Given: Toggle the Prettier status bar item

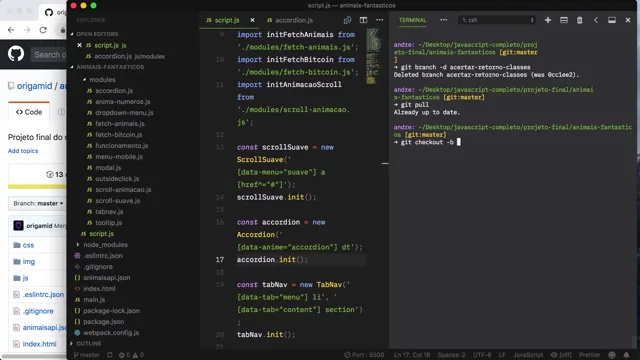Looking at the screenshot, I should pyautogui.click(x=589, y=355).
